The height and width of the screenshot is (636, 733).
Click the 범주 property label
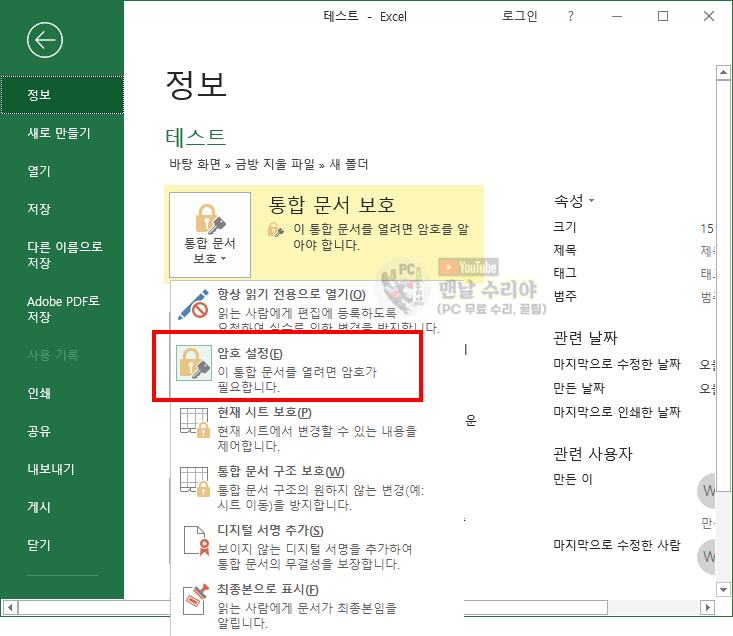tap(565, 296)
